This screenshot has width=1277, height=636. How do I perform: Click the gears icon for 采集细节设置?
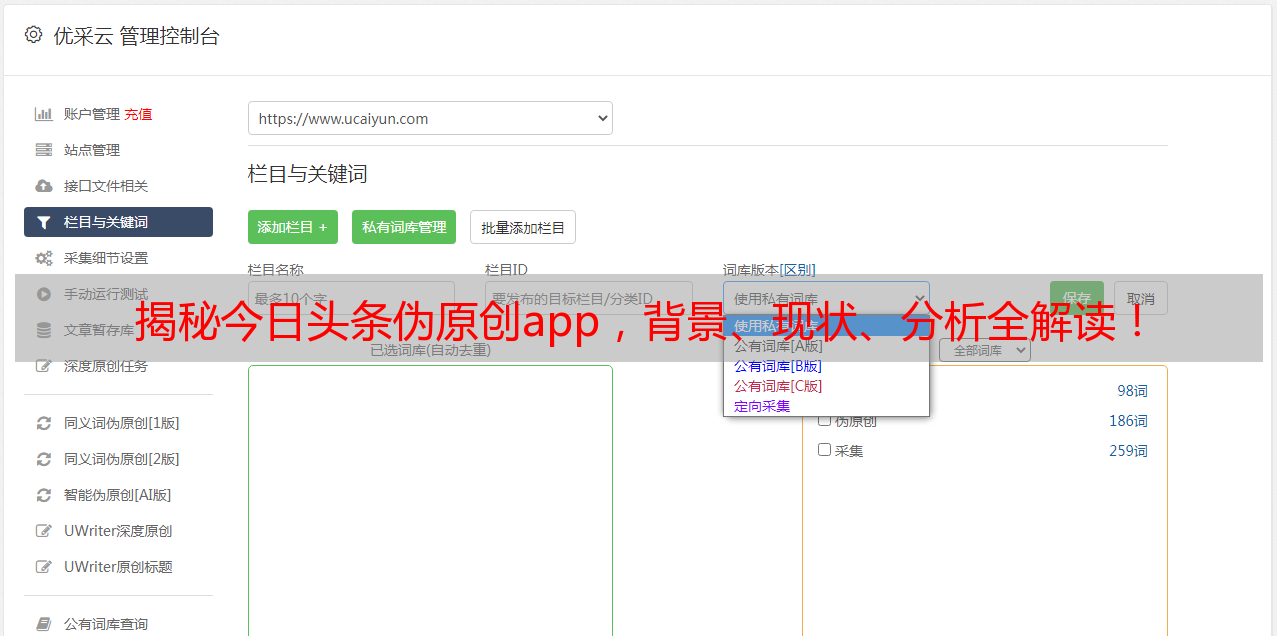44,258
